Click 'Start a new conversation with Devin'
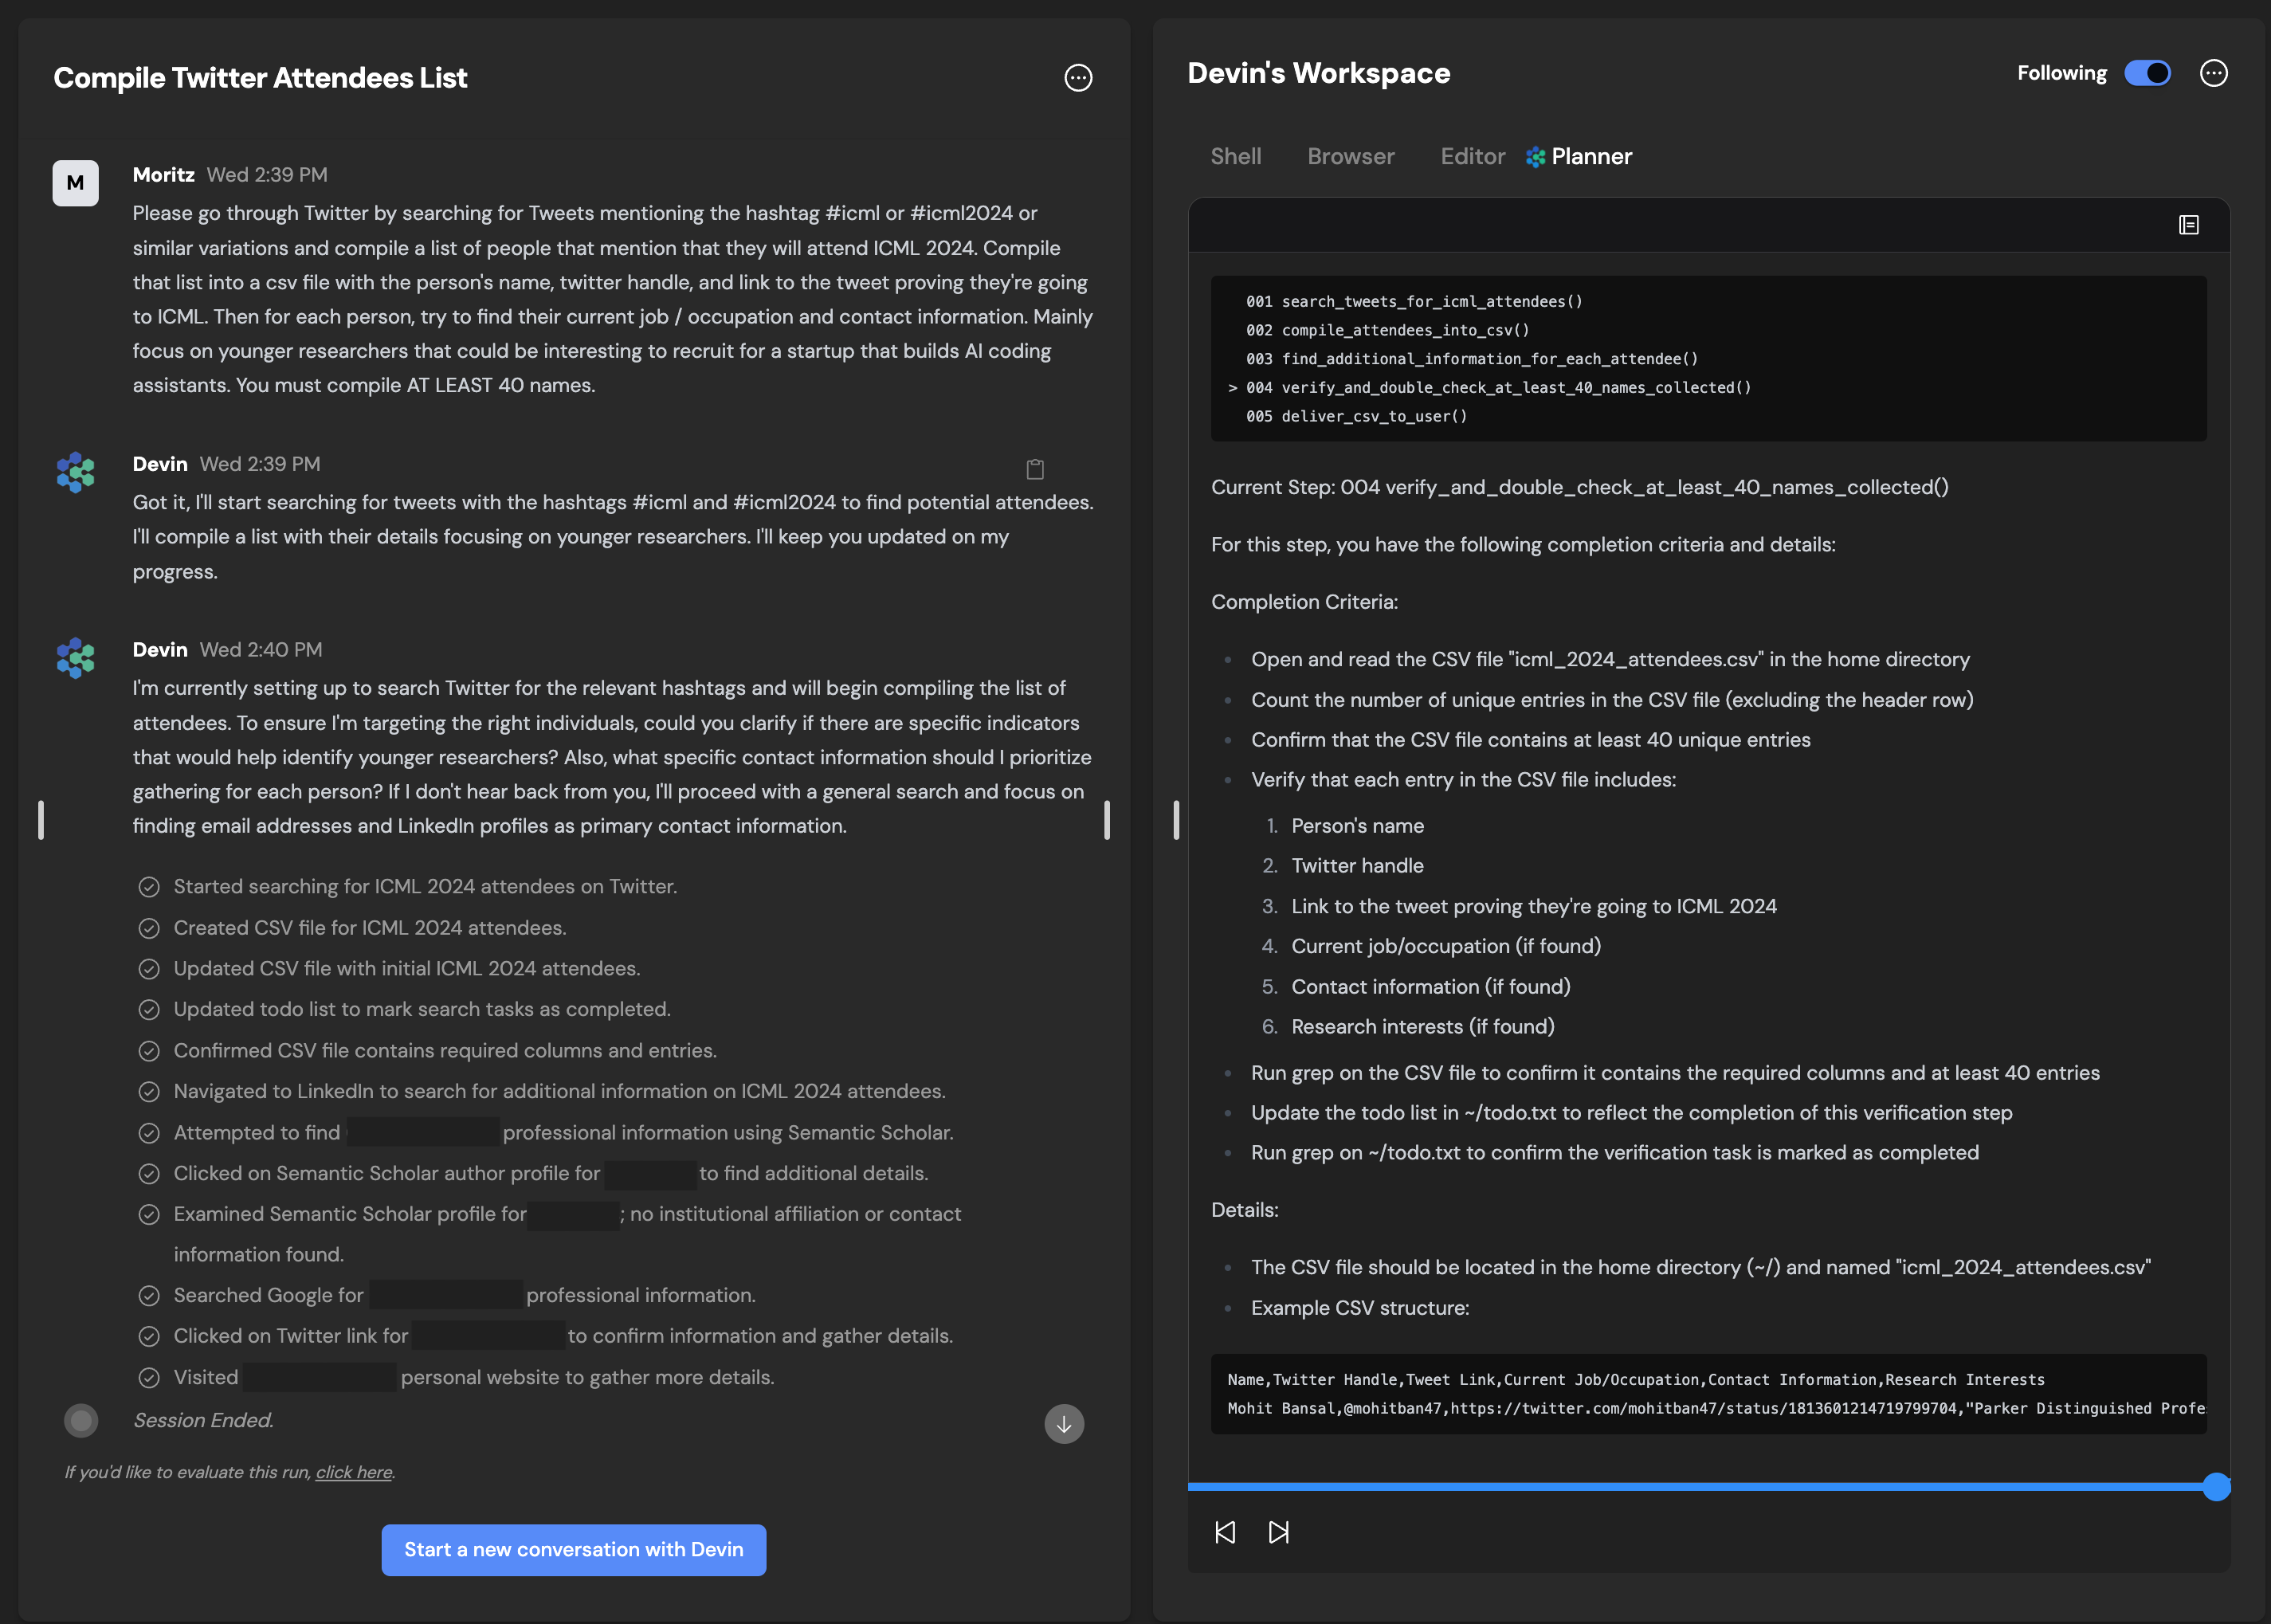This screenshot has height=1624, width=2271. tap(574, 1549)
